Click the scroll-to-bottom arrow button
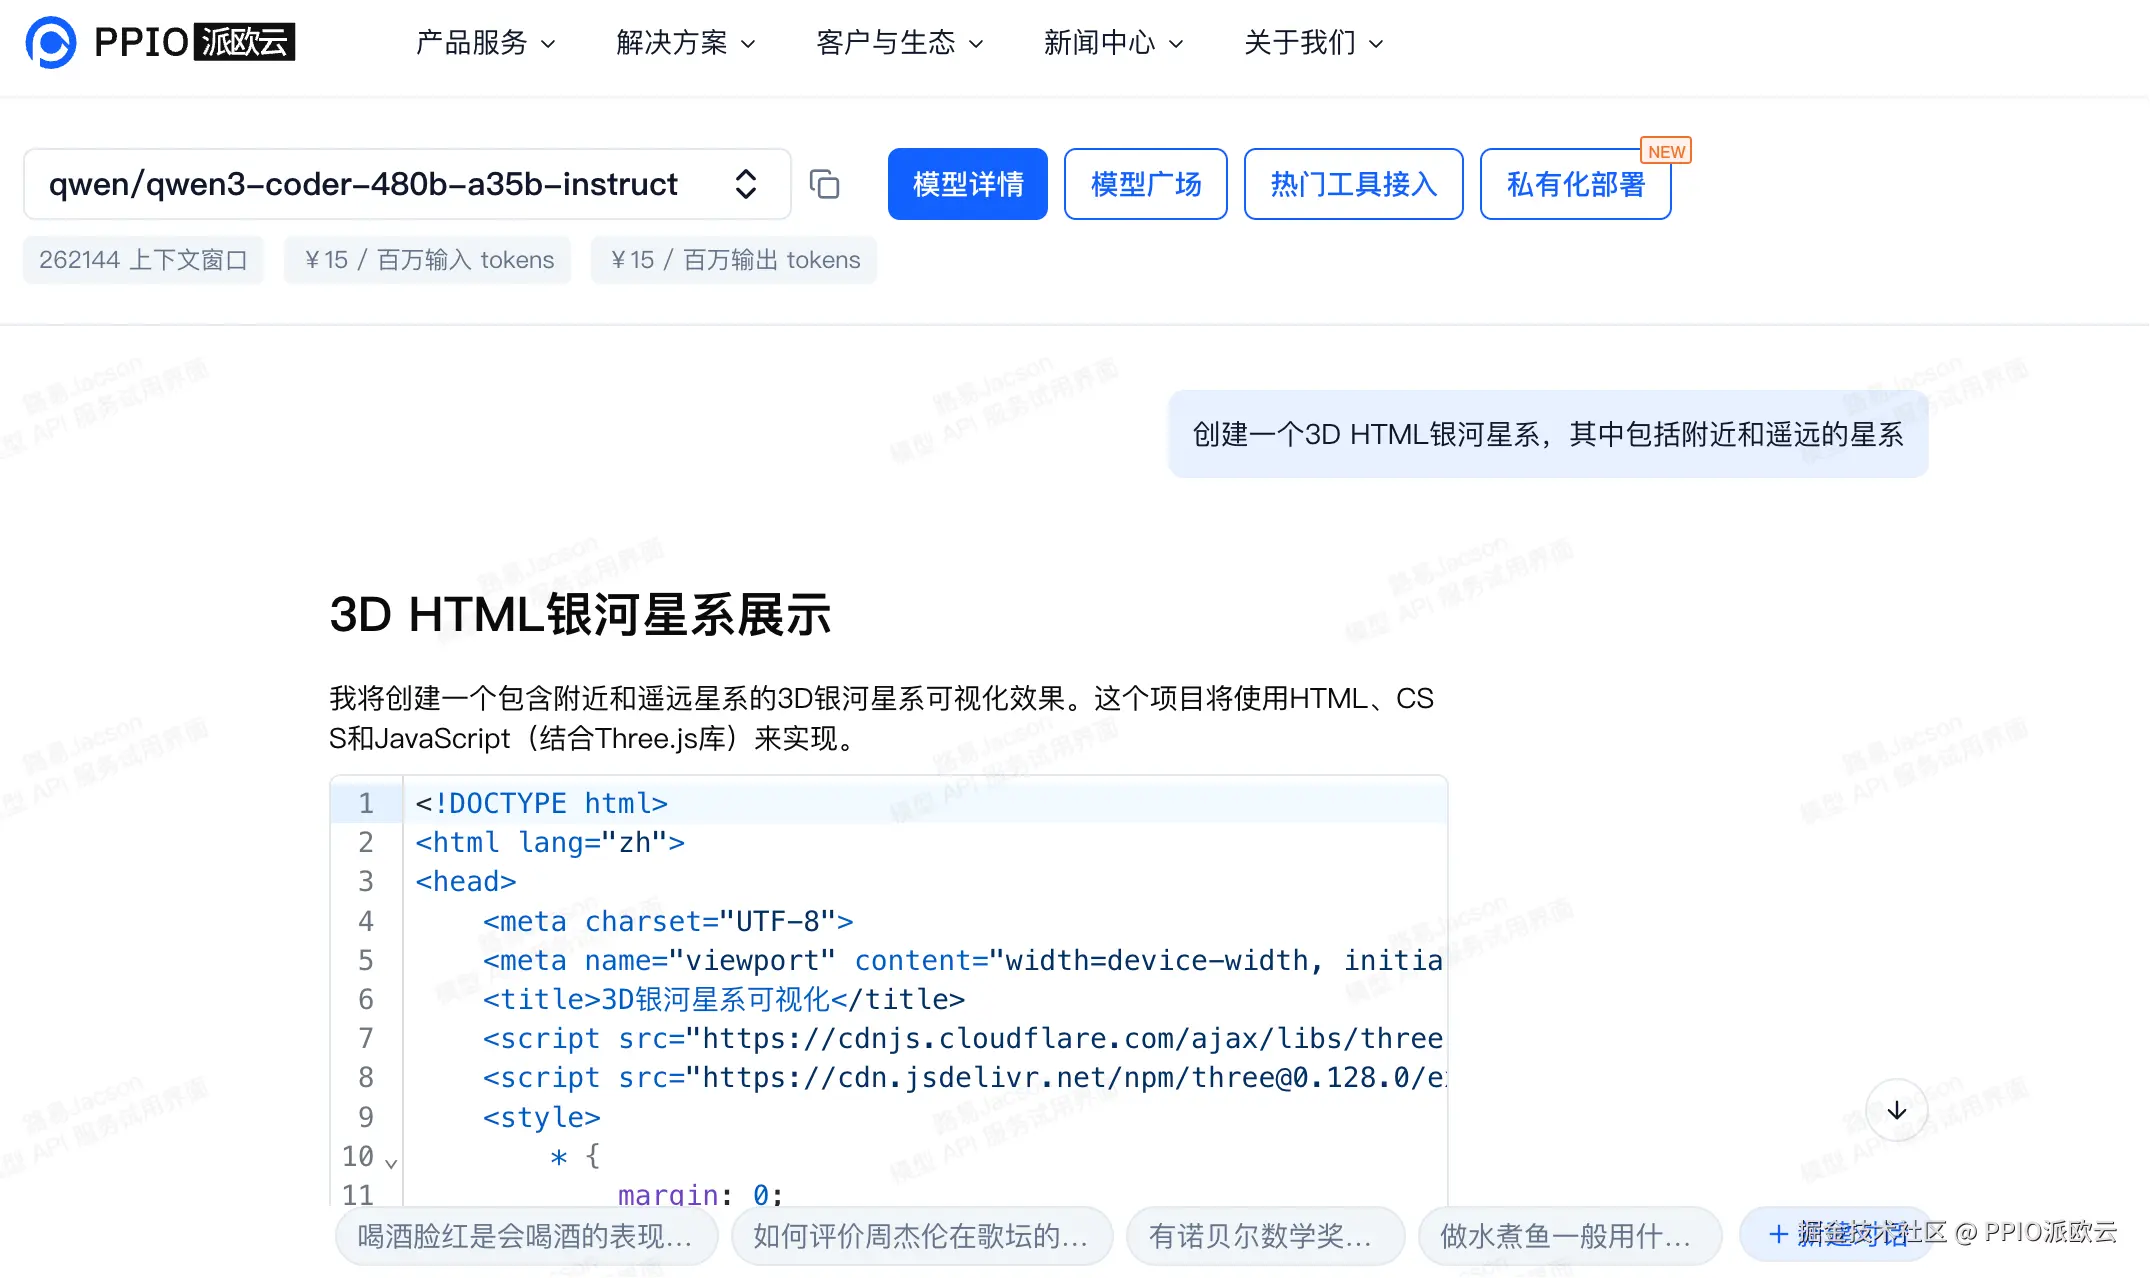Image resolution: width=2150 pixels, height=1278 pixels. coord(1896,1110)
